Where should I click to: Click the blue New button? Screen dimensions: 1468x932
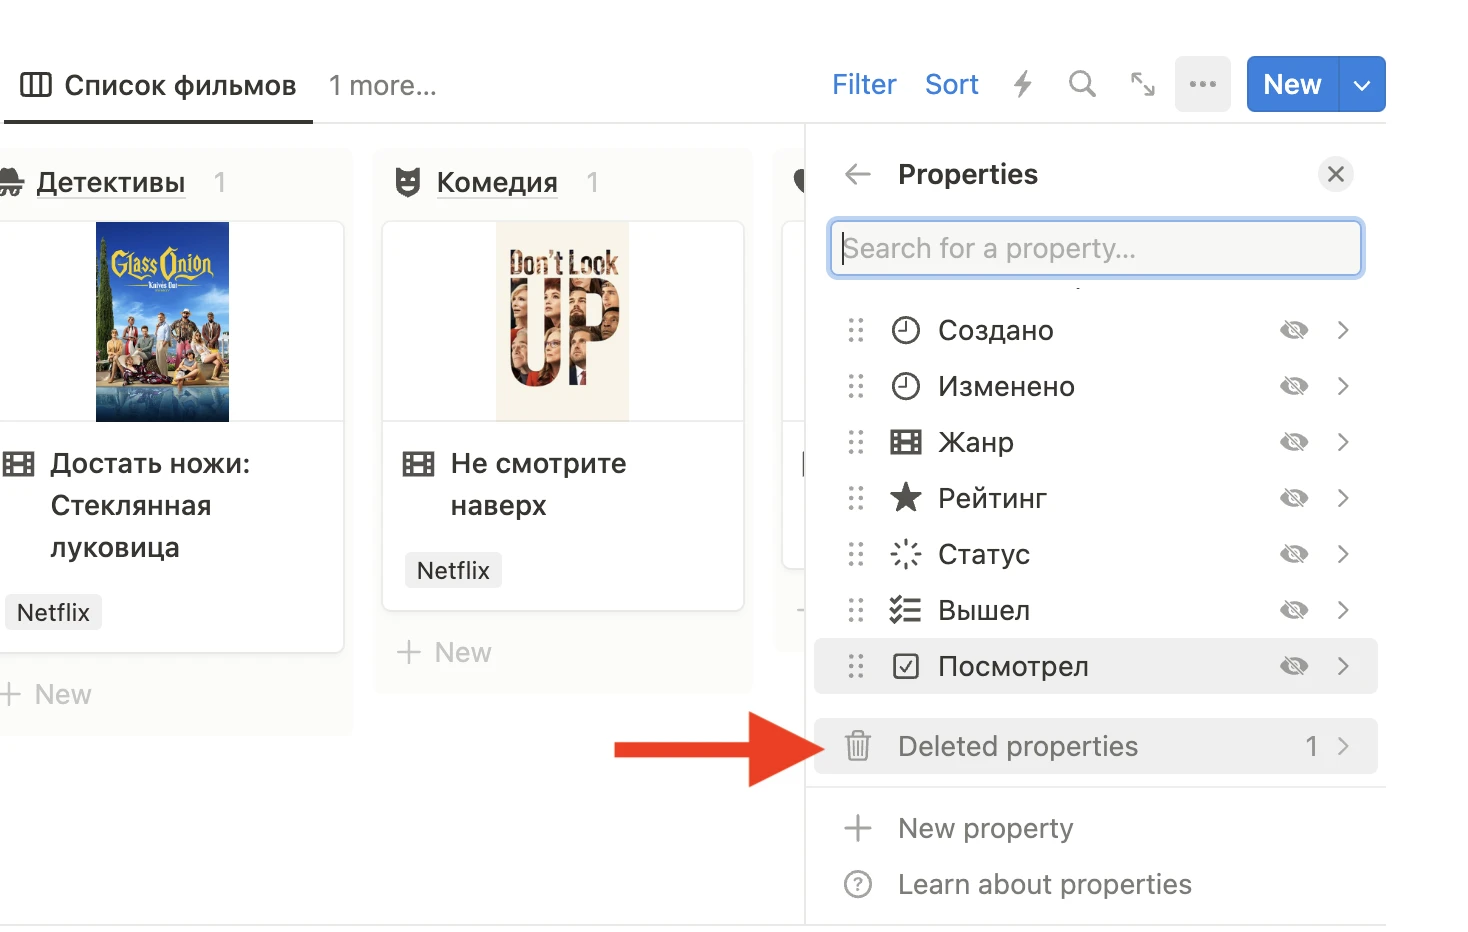click(1292, 84)
